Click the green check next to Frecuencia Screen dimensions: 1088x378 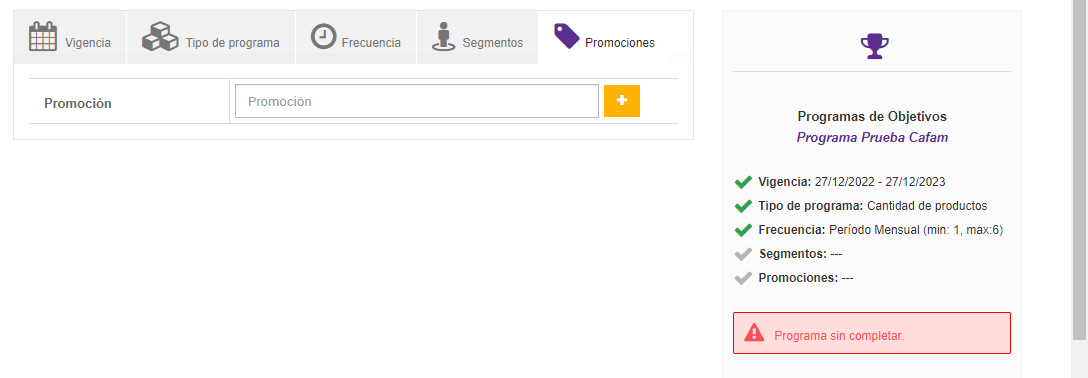pos(743,230)
